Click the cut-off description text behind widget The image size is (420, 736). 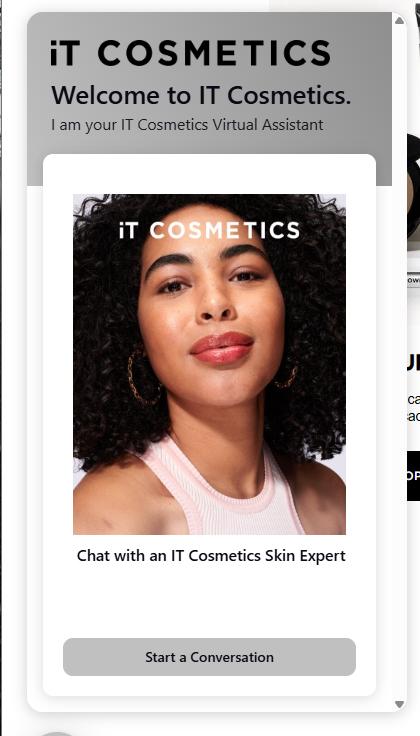coord(413,407)
